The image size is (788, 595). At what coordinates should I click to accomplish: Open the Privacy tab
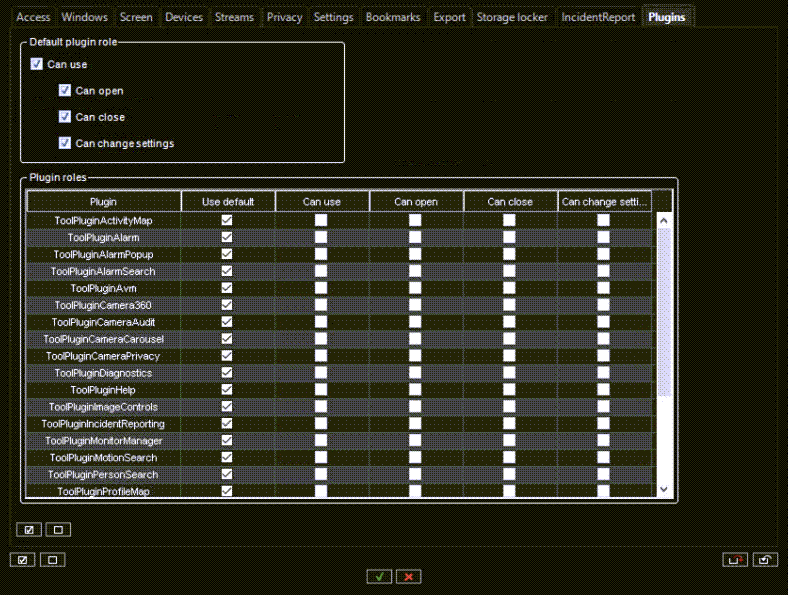[x=284, y=17]
